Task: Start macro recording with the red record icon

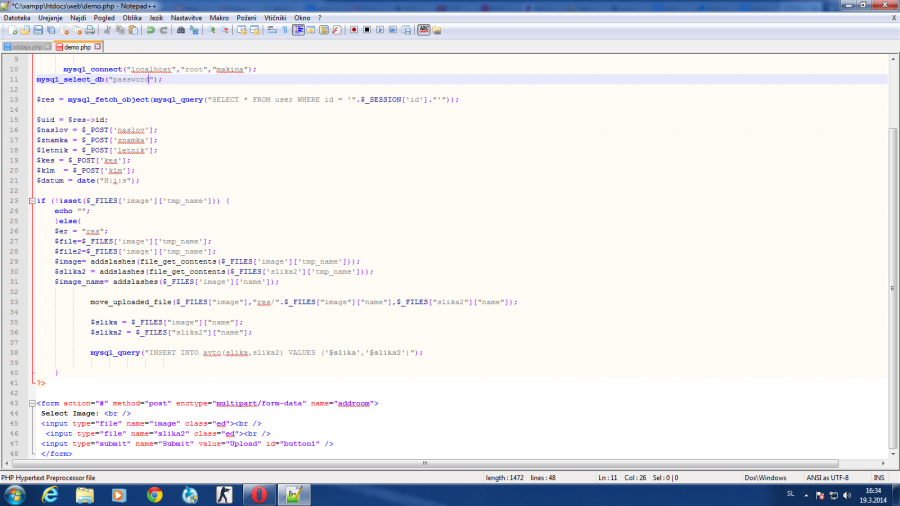Action: (x=354, y=30)
